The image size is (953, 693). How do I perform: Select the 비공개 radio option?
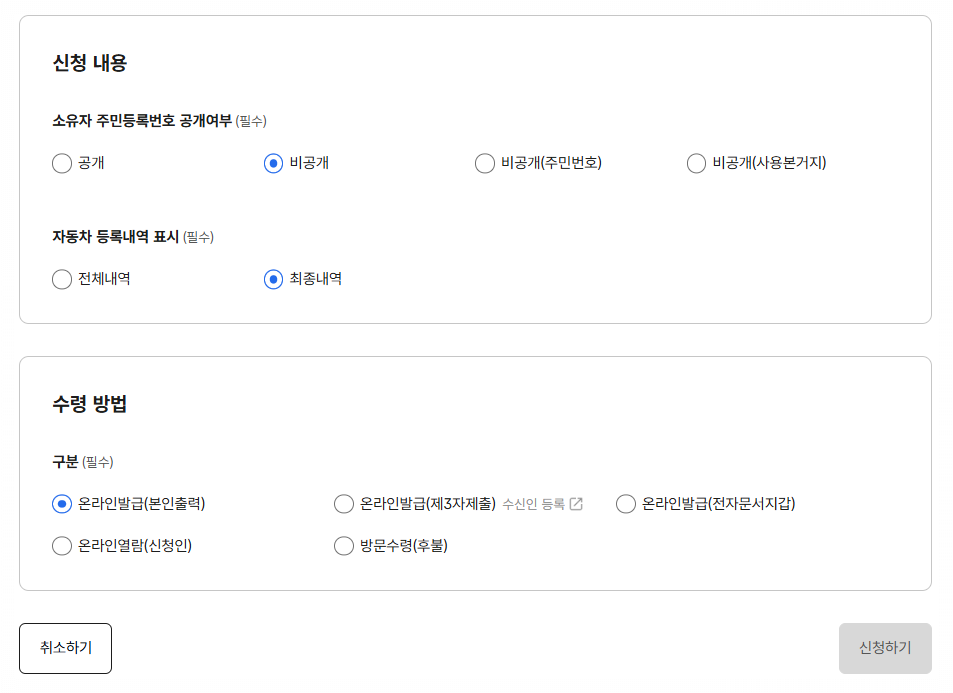coord(274,164)
